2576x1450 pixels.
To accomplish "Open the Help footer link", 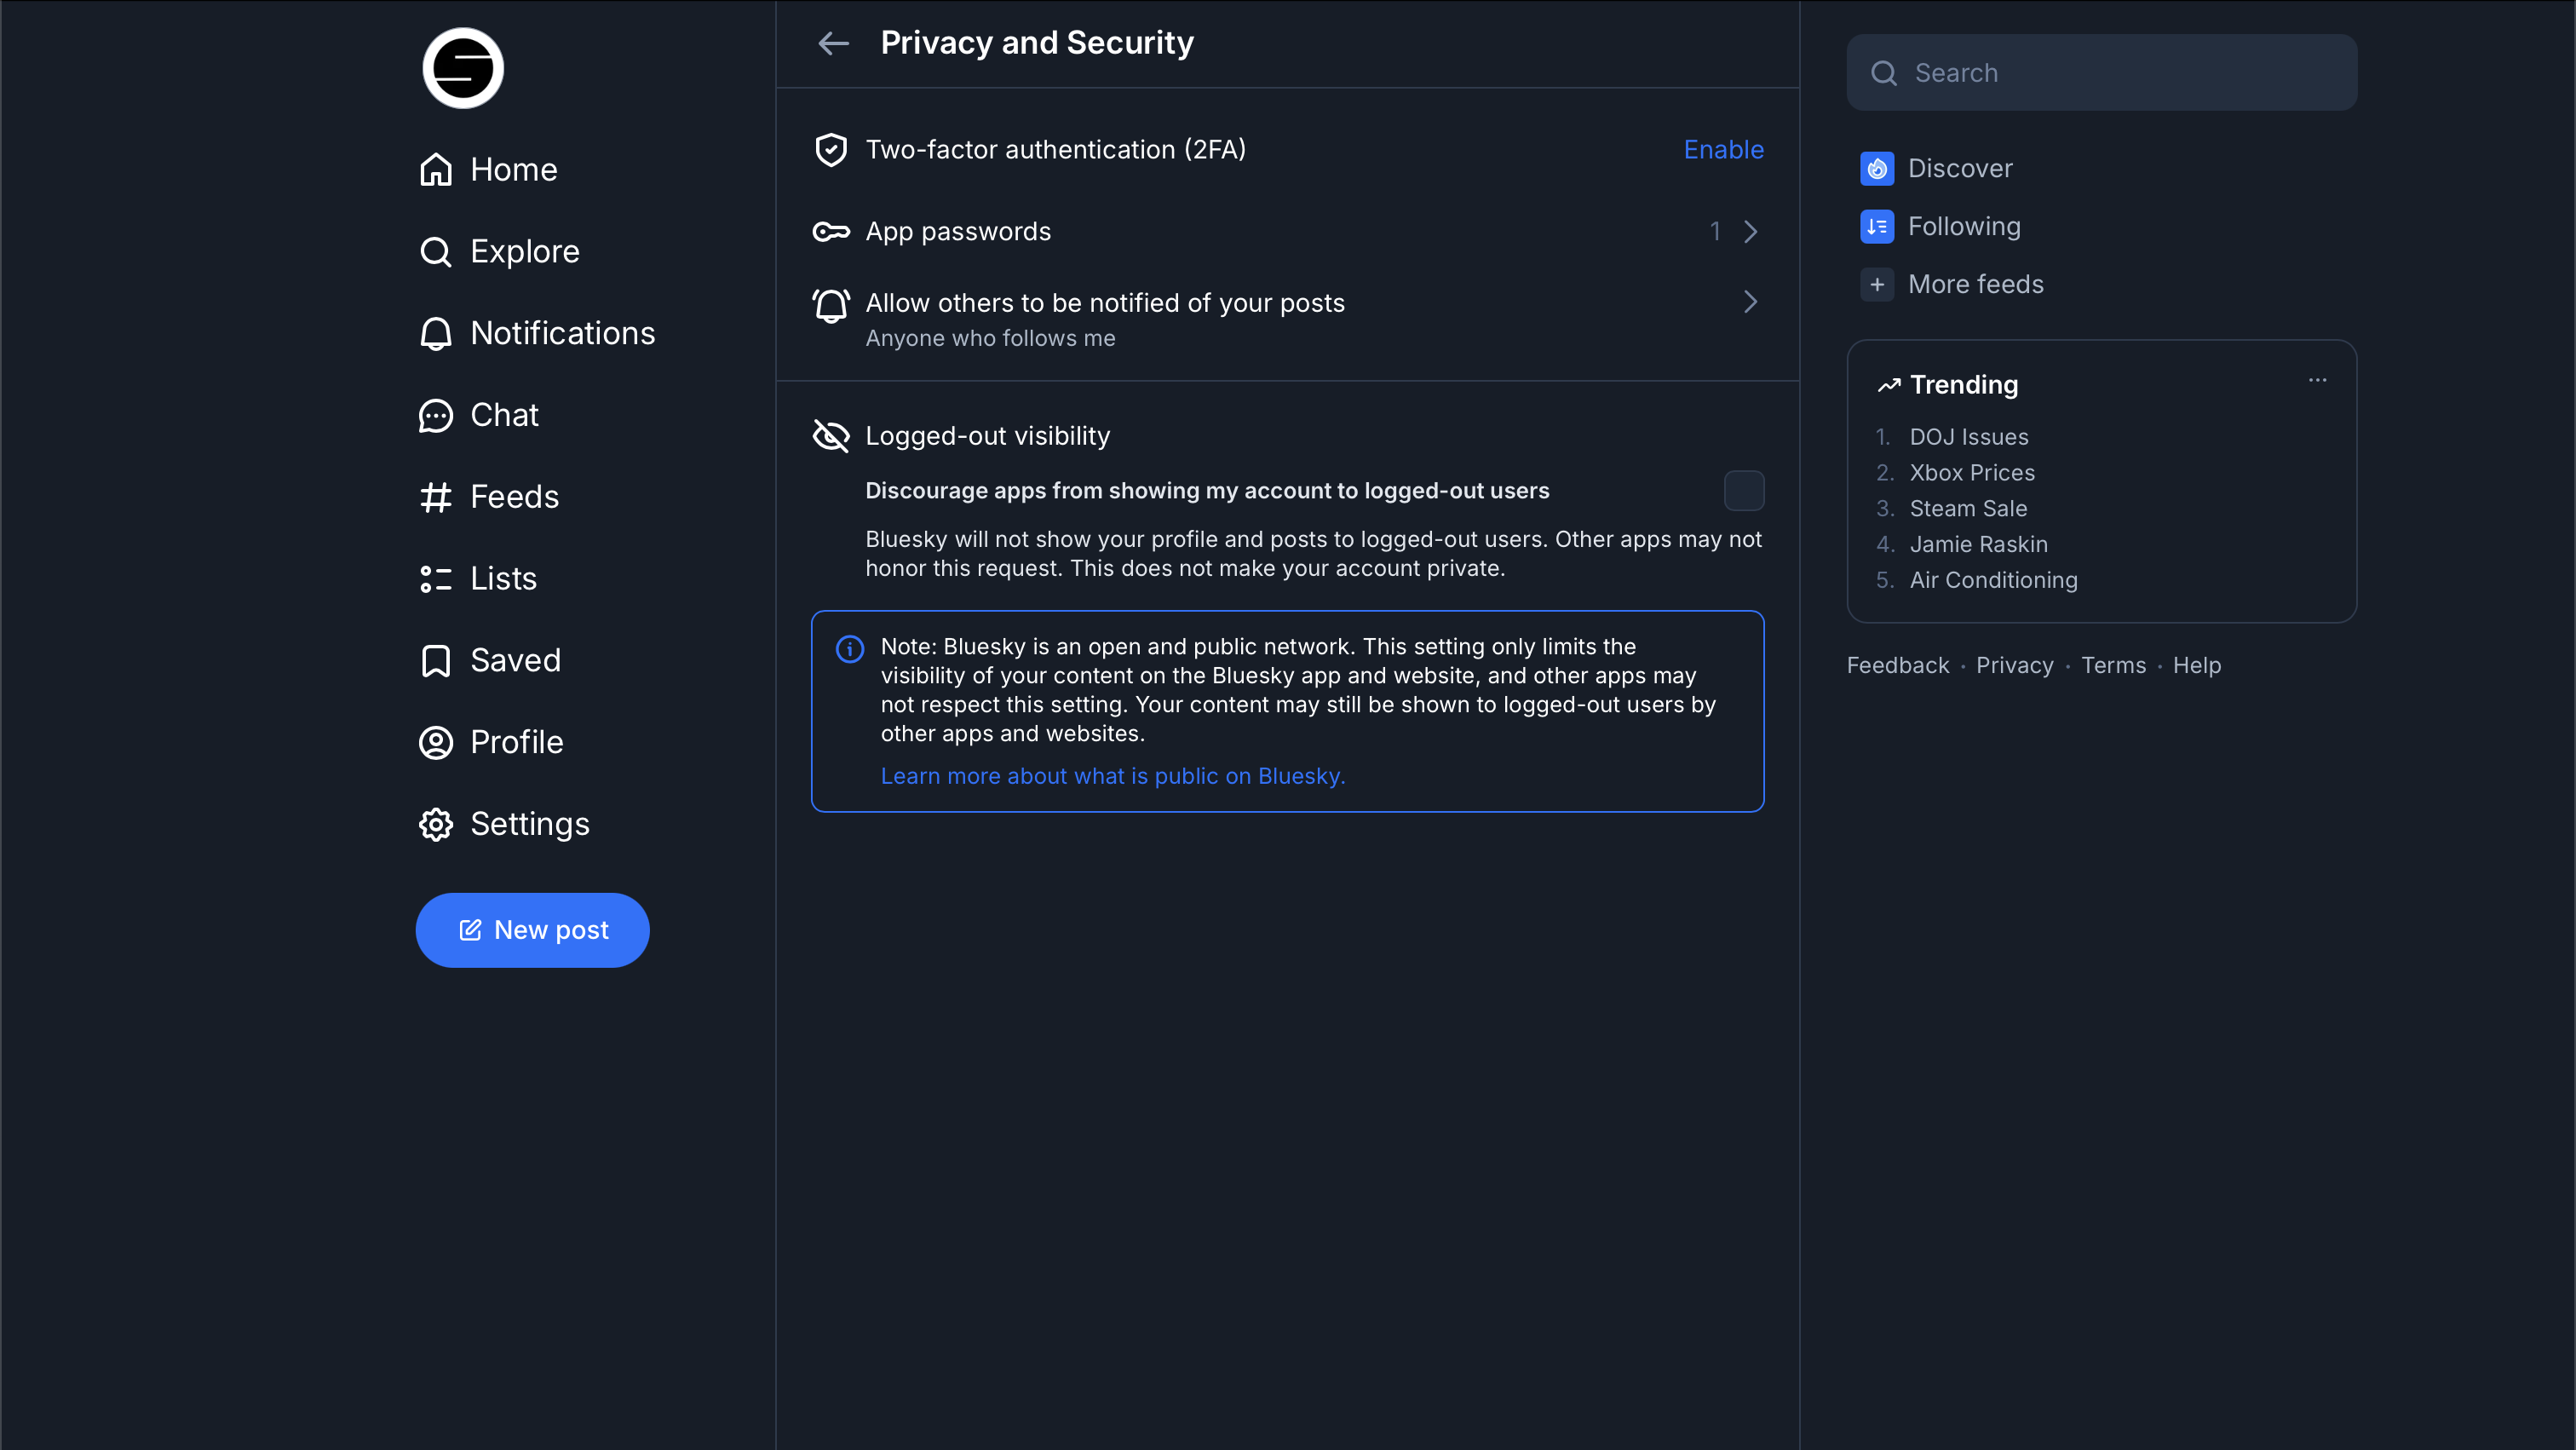I will point(2196,665).
